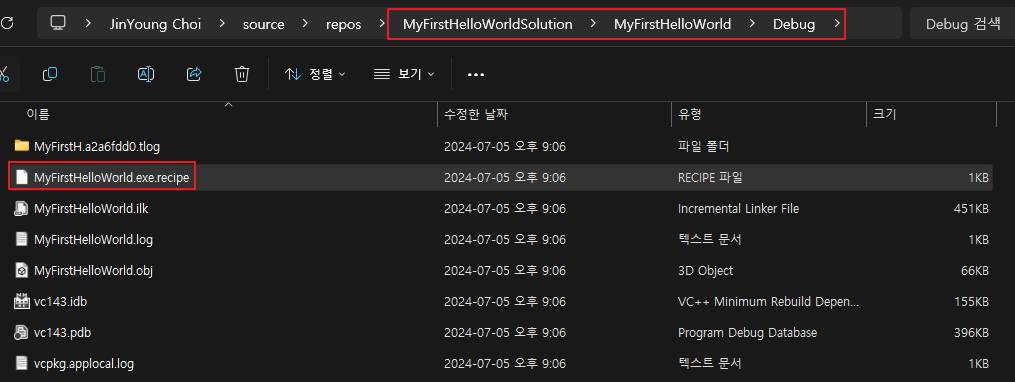Select MyFirstHelloWorld.exe.recipe file name
Image resolution: width=1015 pixels, height=382 pixels.
[111, 177]
